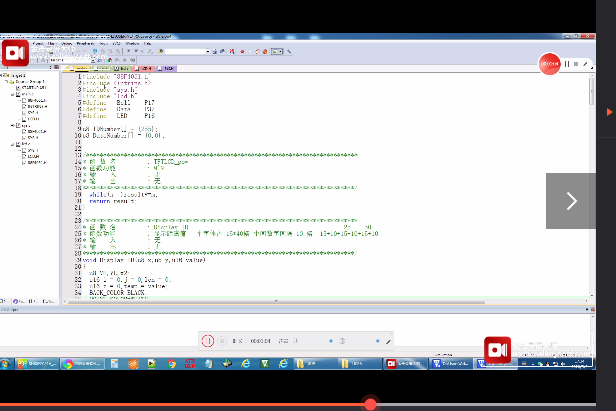Switch to the active yellow editor tab
The image size is (616, 411).
[x=77, y=69]
